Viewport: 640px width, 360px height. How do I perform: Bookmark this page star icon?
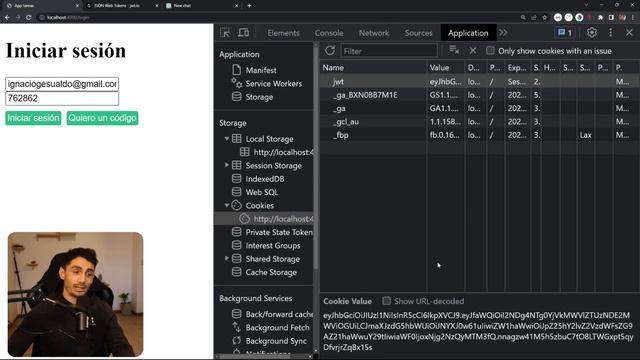(x=544, y=17)
